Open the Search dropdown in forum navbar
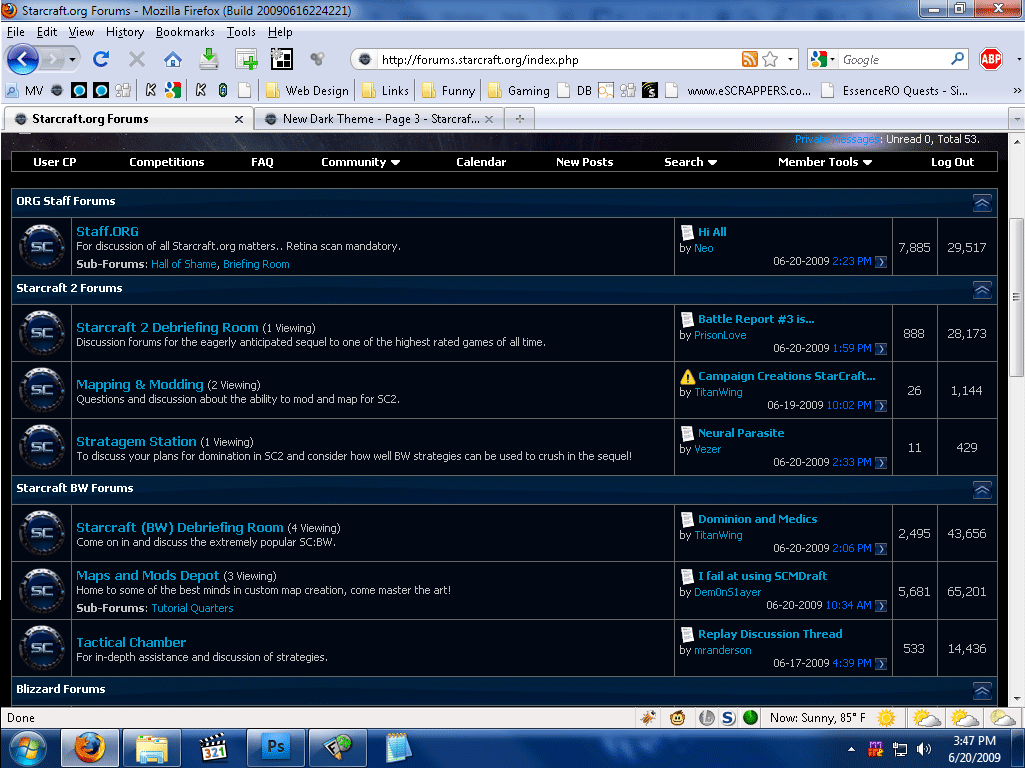The image size is (1025, 768). click(x=690, y=162)
